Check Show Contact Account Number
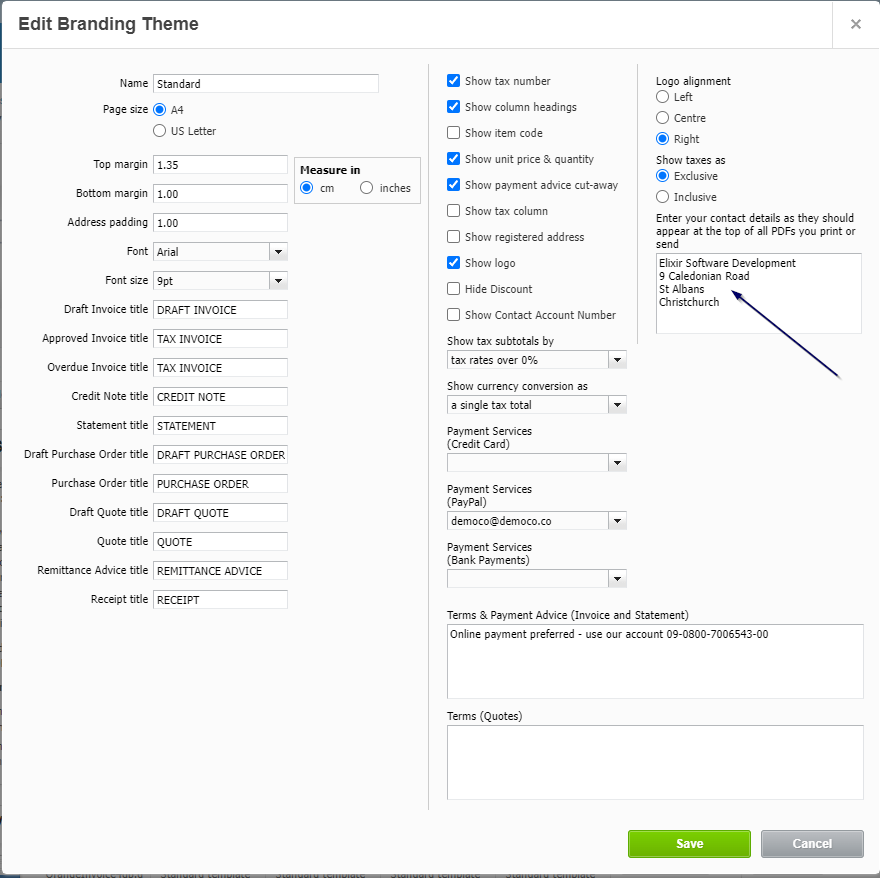The image size is (880, 878). pyautogui.click(x=453, y=315)
